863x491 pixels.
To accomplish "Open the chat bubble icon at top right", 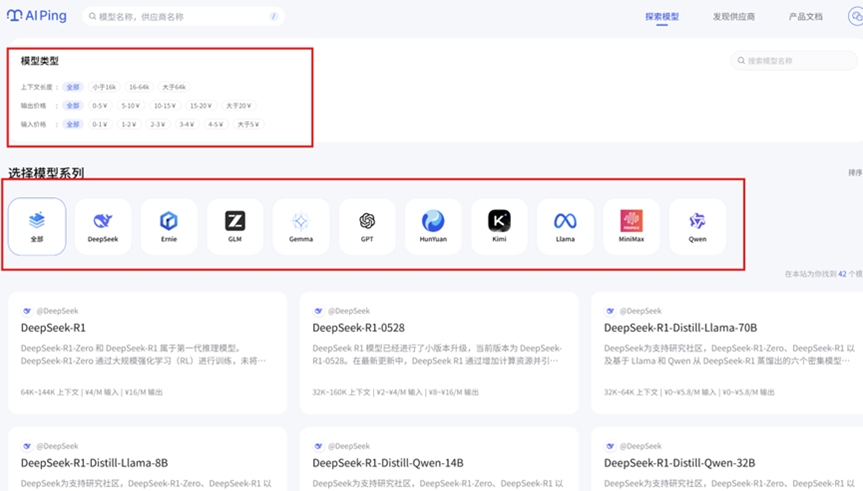I will 855,17.
